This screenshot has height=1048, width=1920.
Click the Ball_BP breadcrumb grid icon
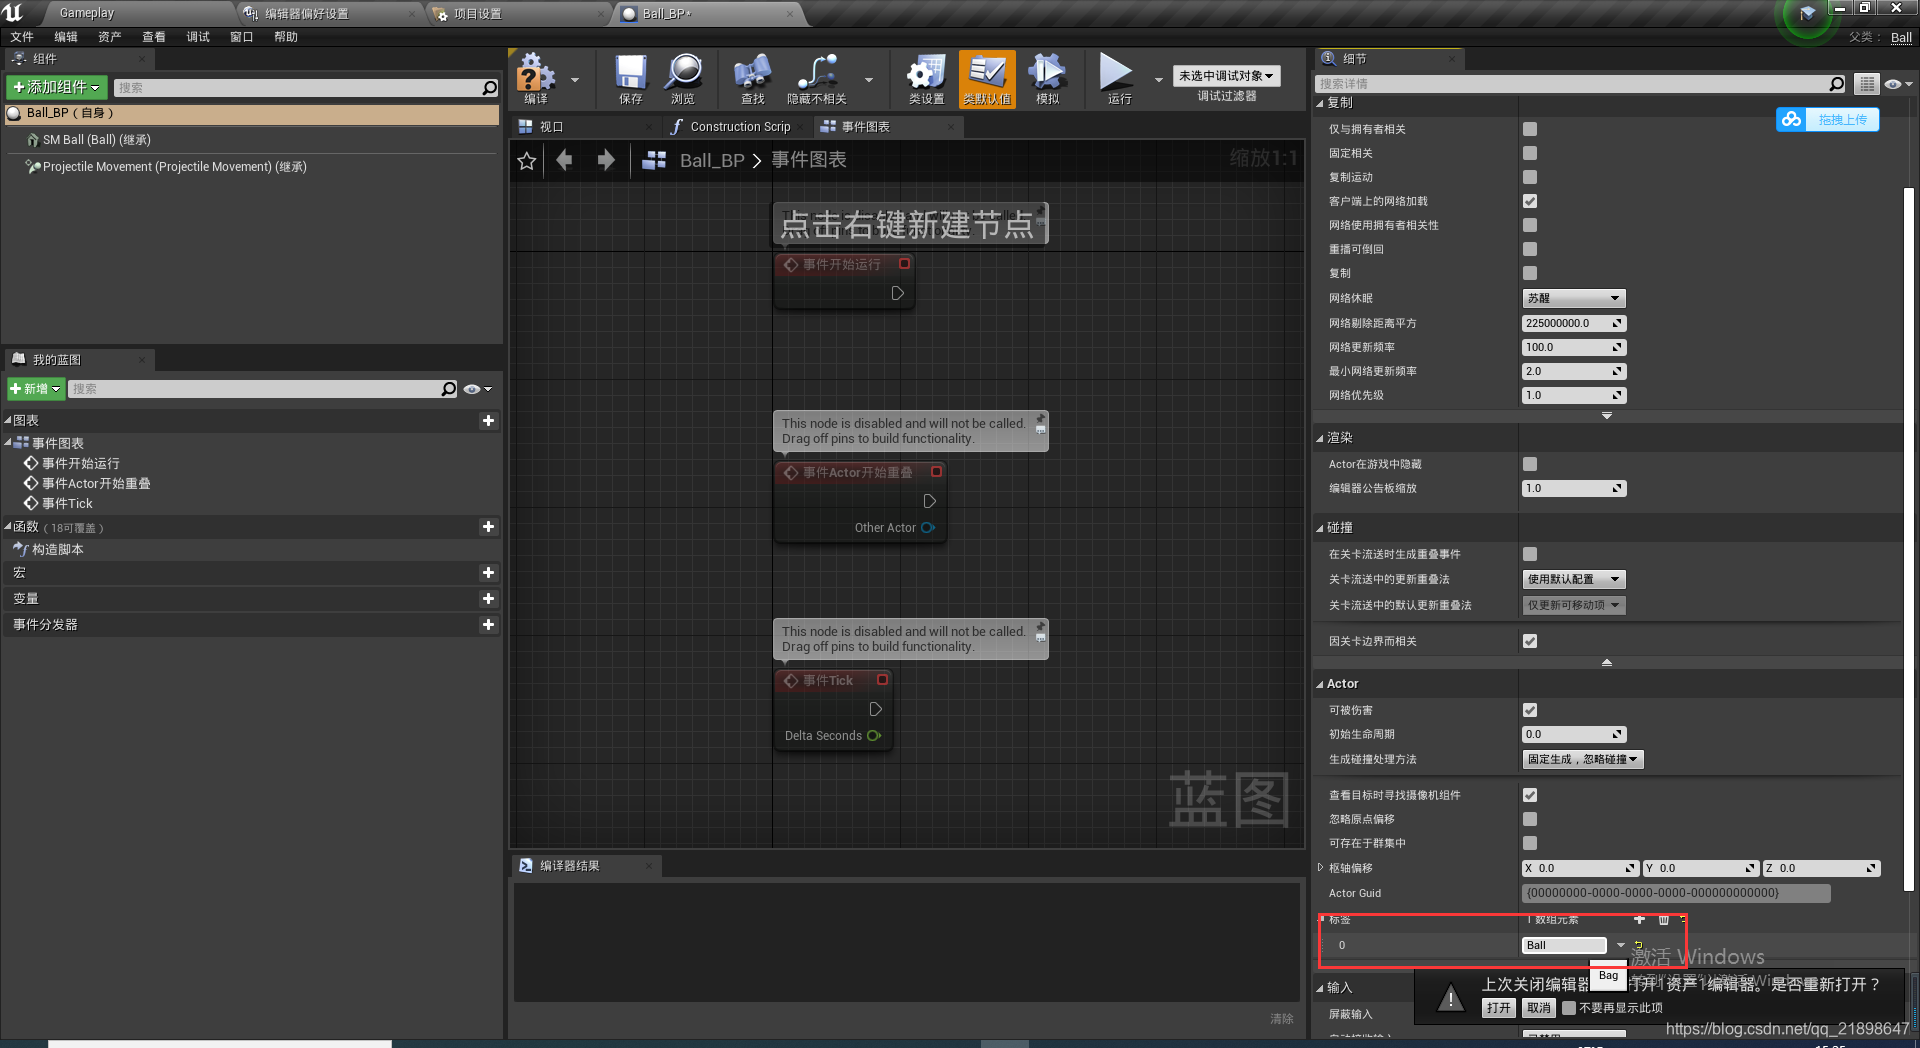[x=654, y=160]
